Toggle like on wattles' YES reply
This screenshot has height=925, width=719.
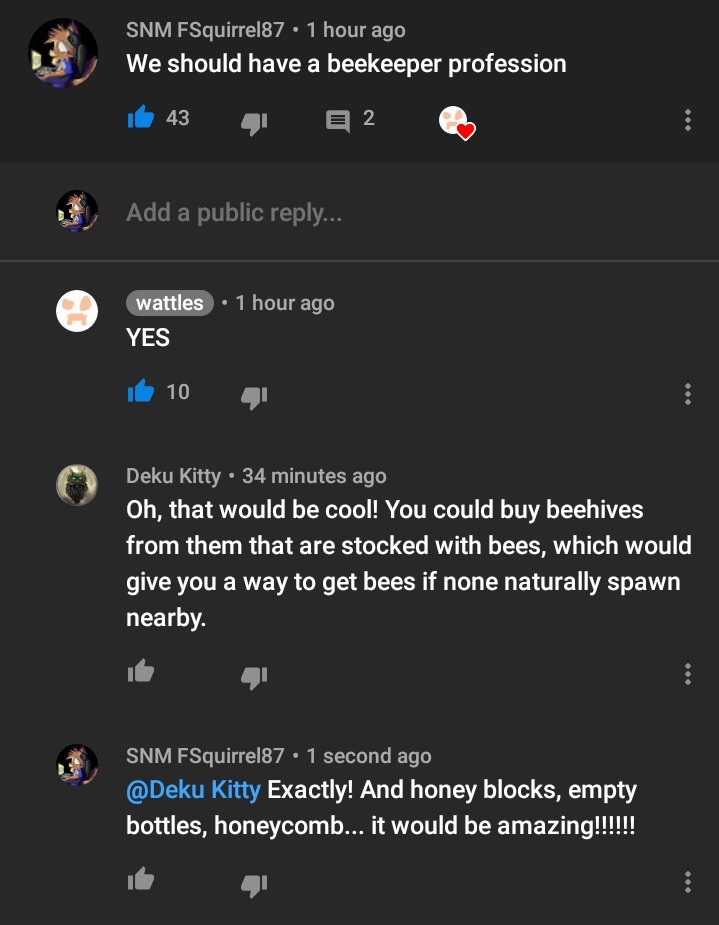pos(141,391)
